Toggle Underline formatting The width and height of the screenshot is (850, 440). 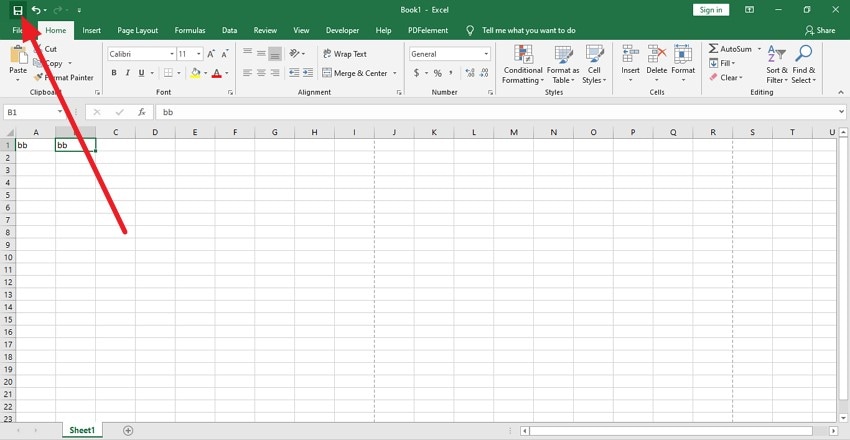[141, 73]
